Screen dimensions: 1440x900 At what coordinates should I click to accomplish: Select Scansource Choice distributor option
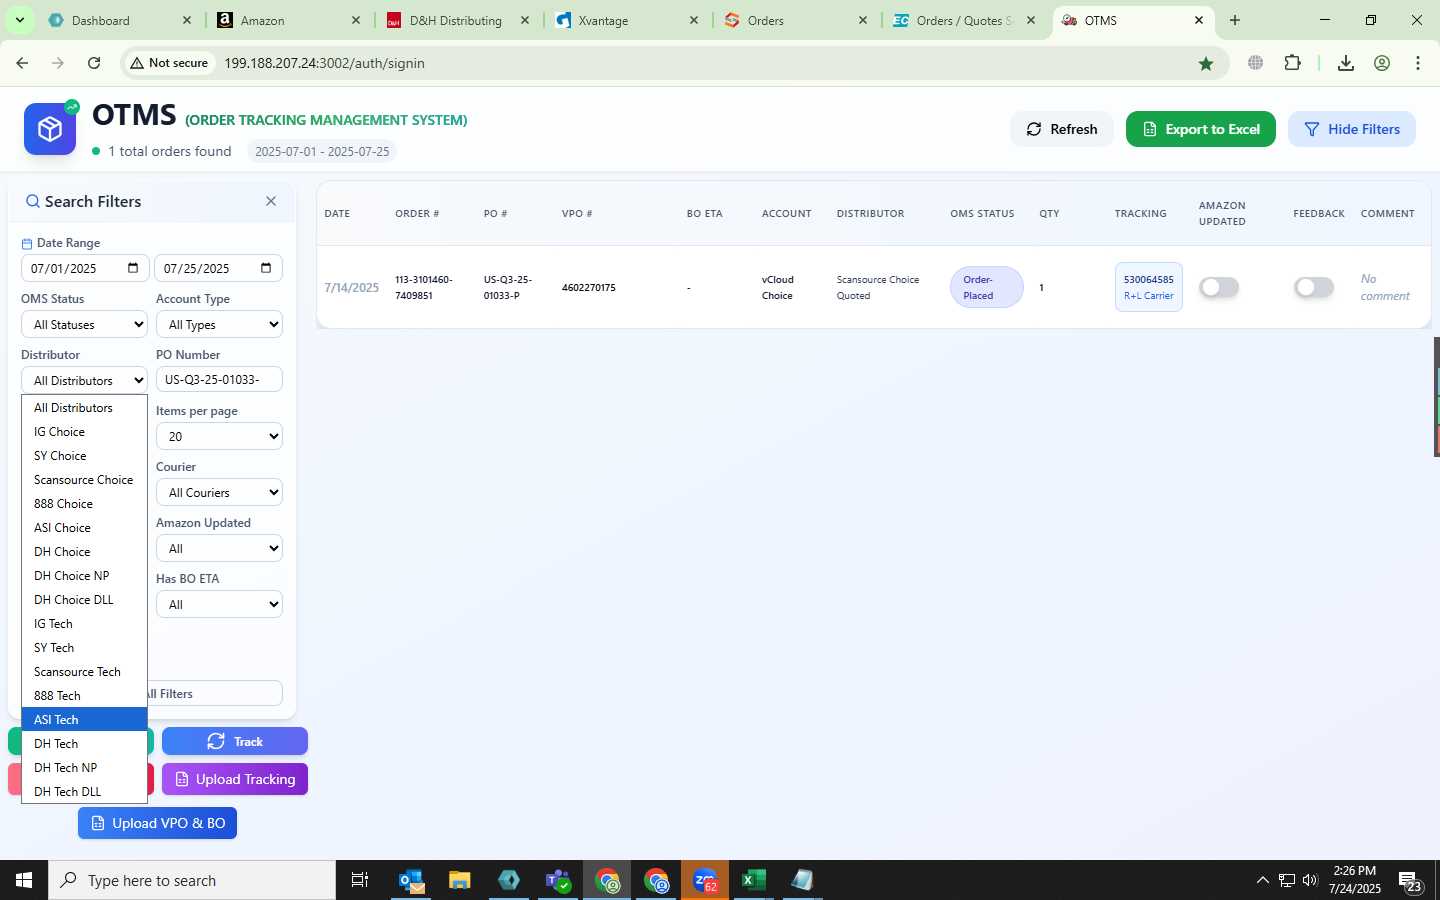tap(84, 480)
